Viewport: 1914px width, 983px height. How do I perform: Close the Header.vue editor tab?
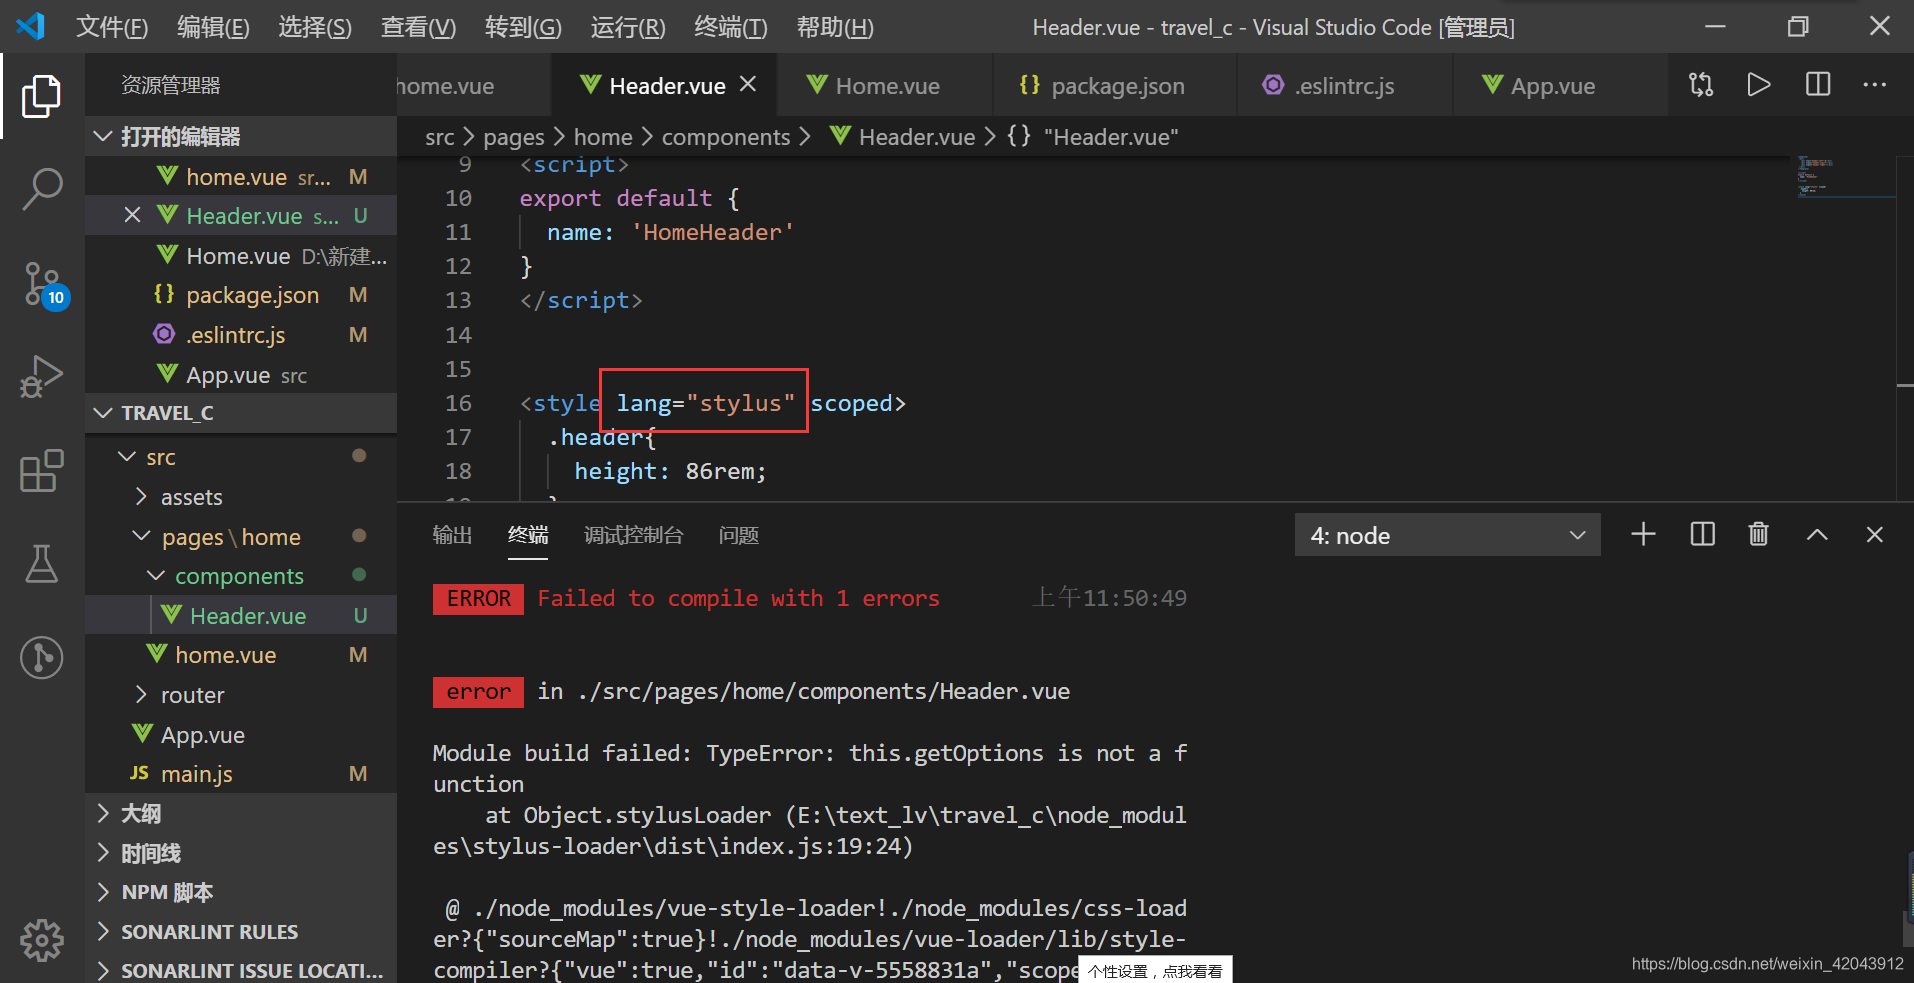(x=748, y=85)
